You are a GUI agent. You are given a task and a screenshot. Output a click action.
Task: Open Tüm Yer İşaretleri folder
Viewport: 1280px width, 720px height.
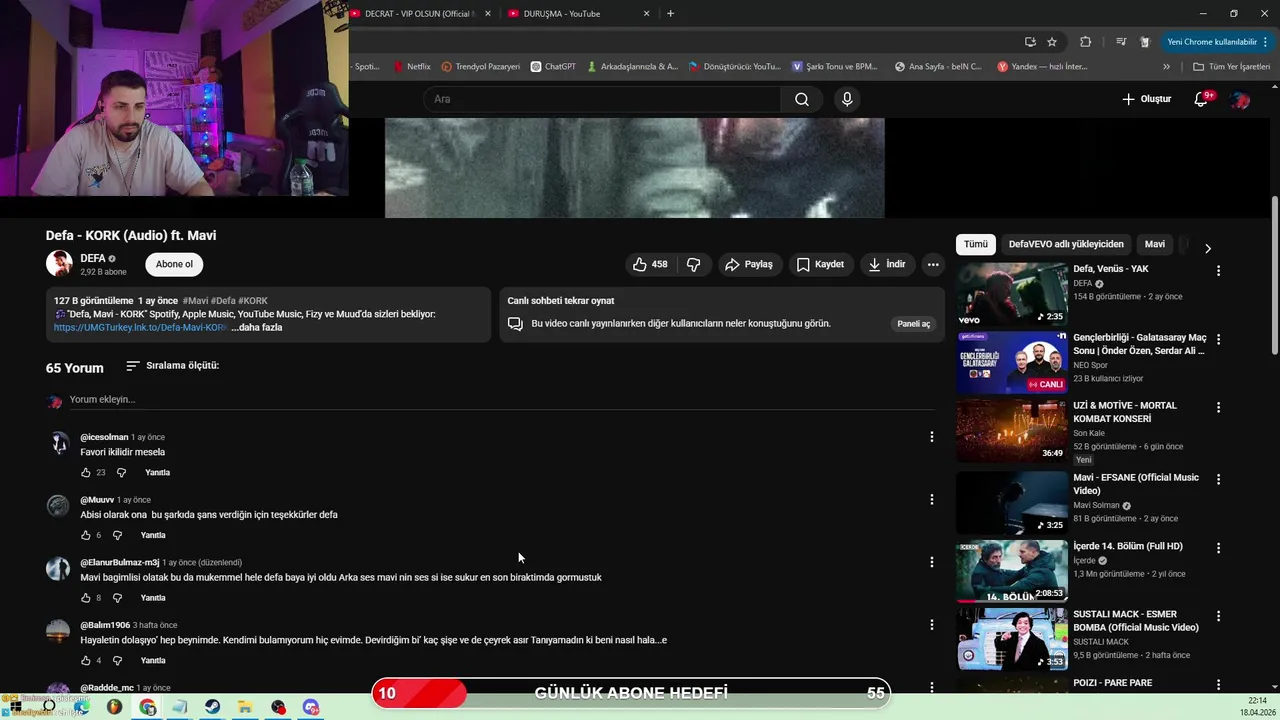[1231, 67]
